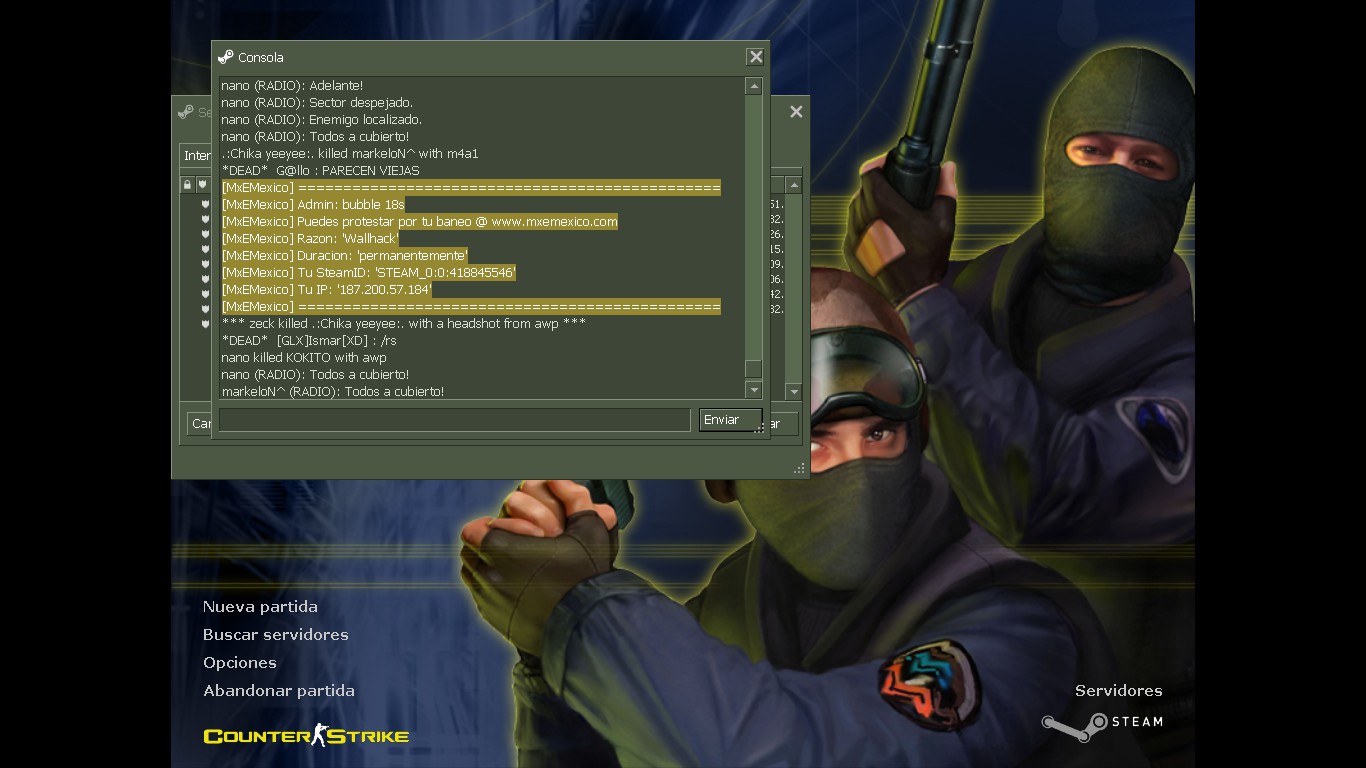Close the server browser window behind console

pos(796,112)
